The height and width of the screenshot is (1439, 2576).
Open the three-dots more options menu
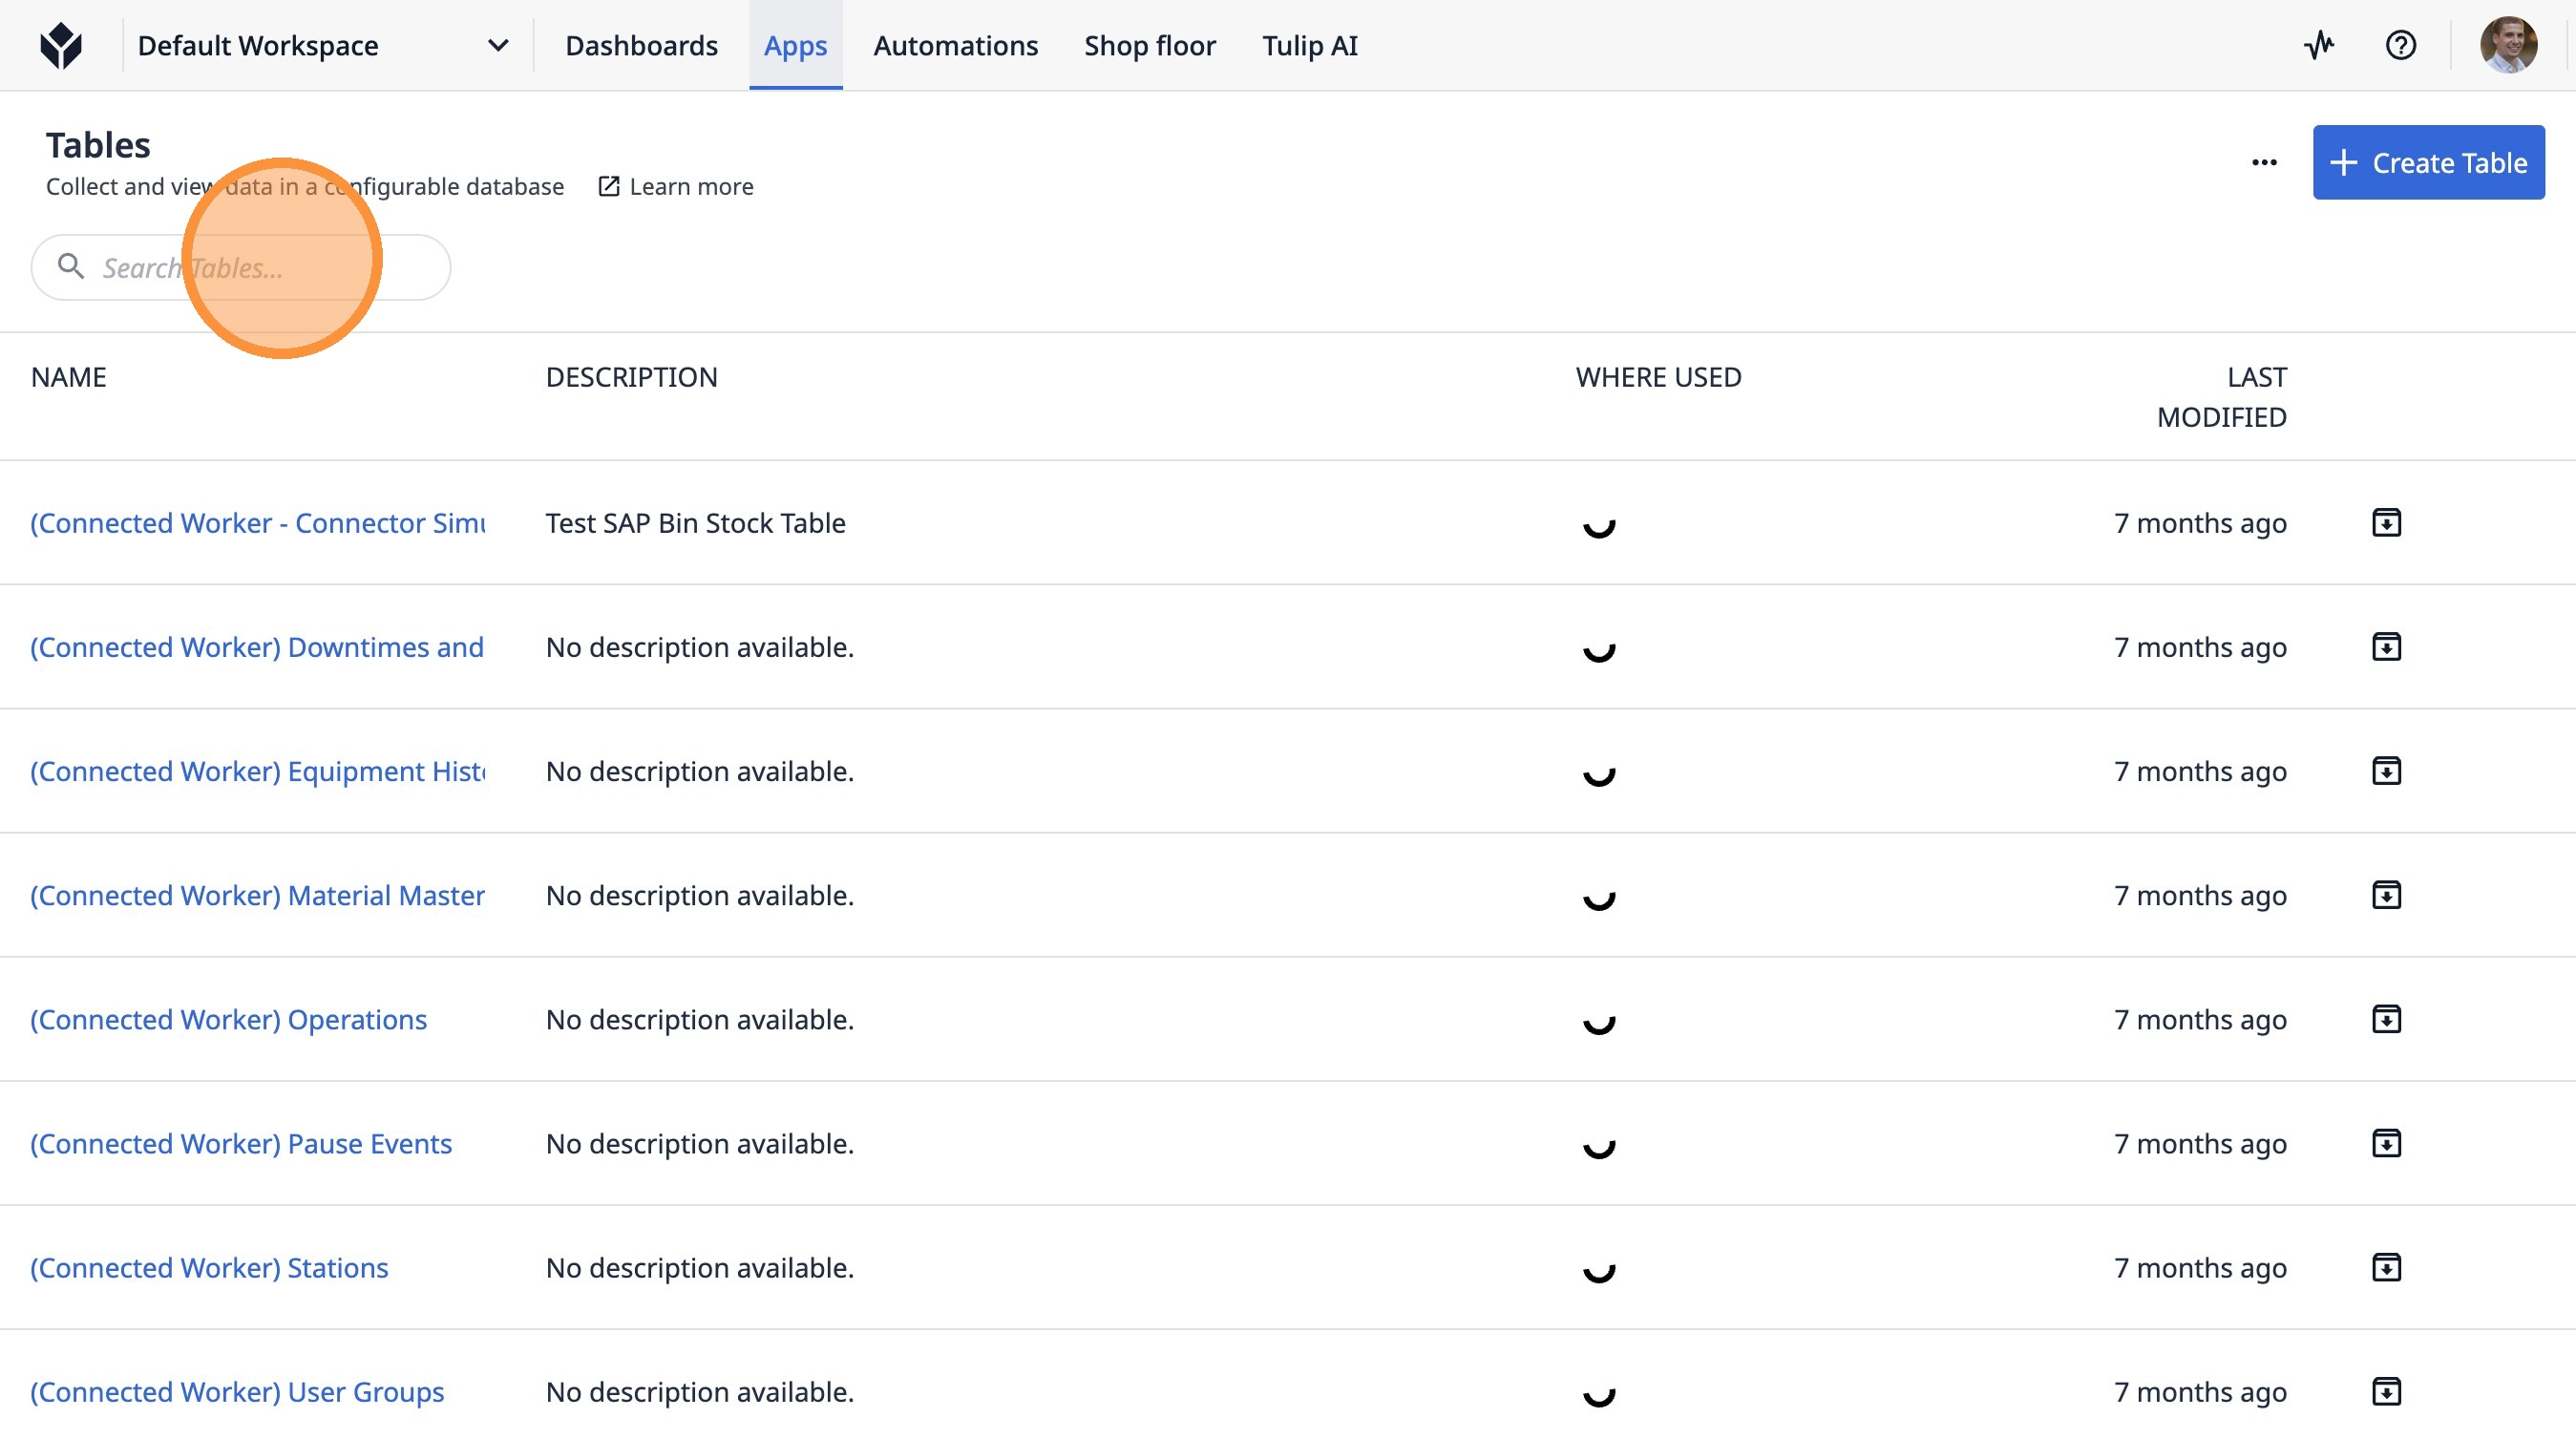[2264, 162]
